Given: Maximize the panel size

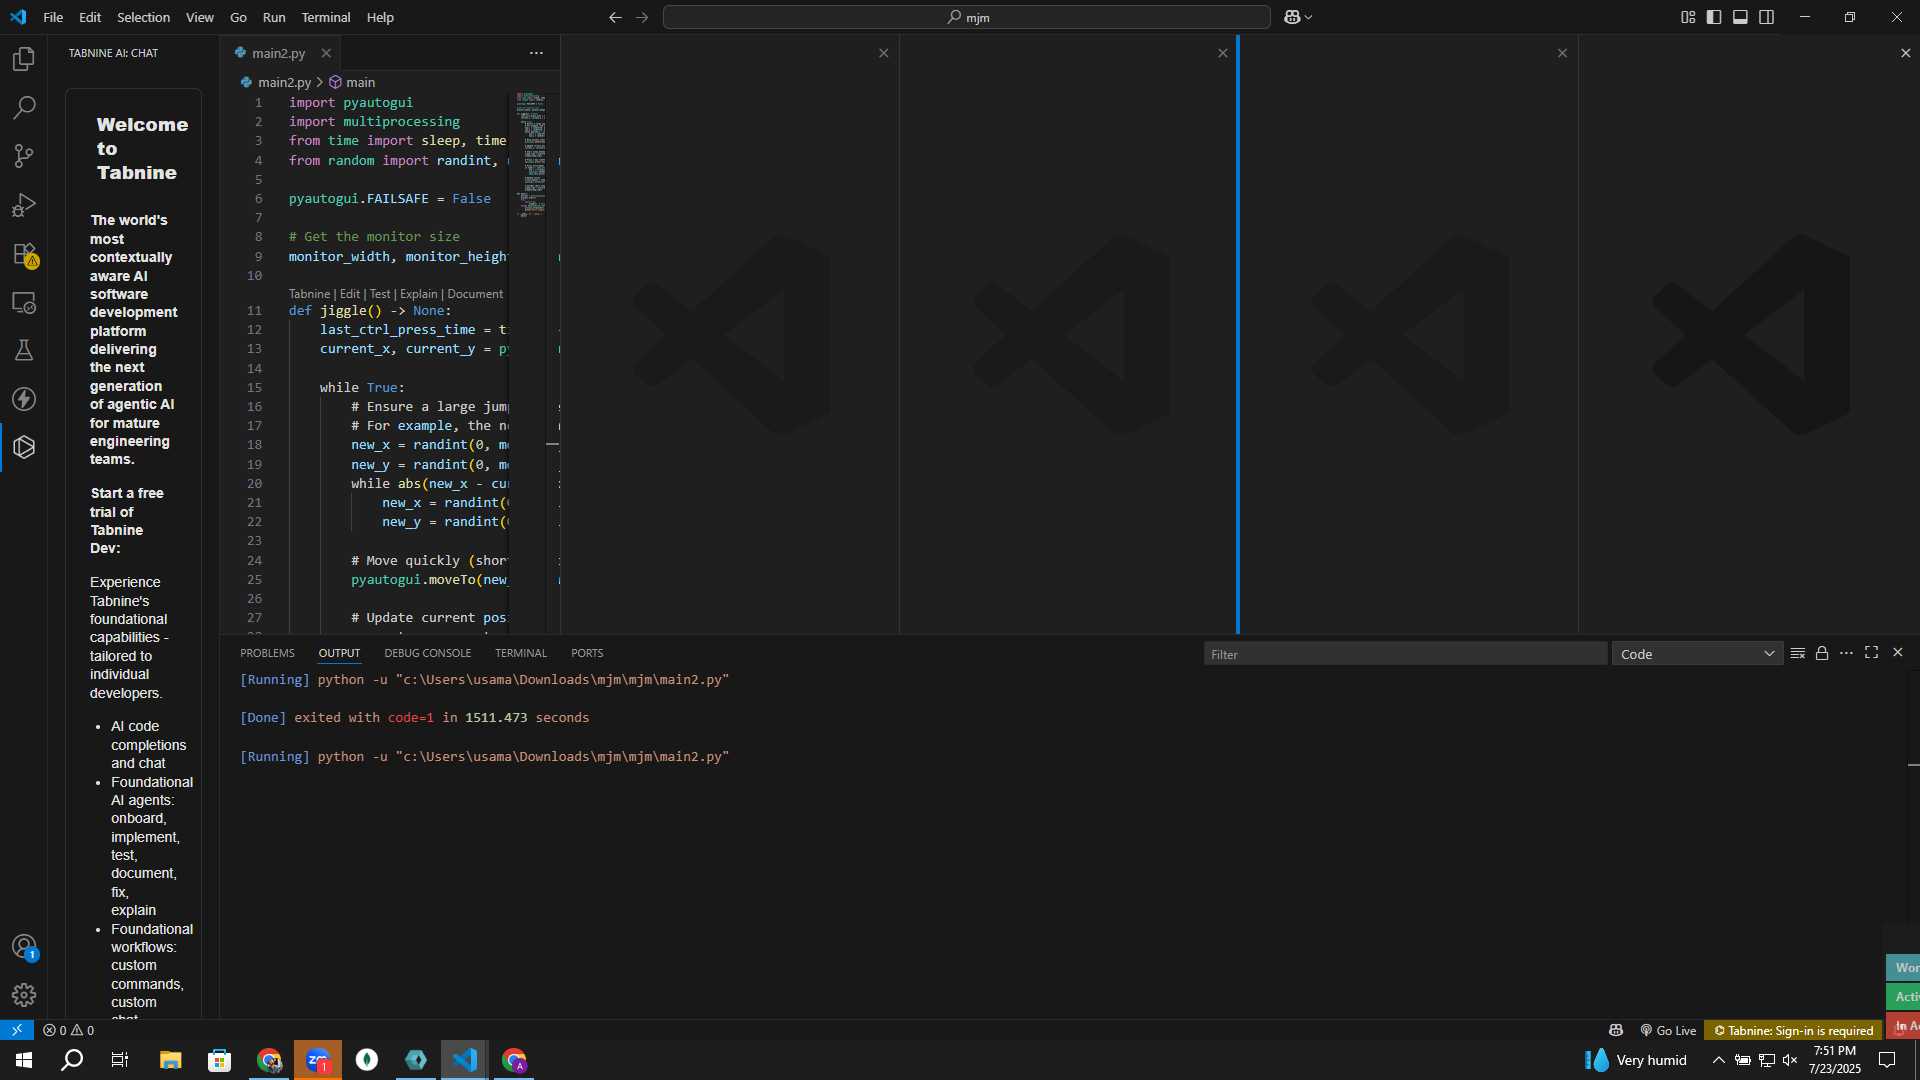Looking at the screenshot, I should [x=1872, y=653].
